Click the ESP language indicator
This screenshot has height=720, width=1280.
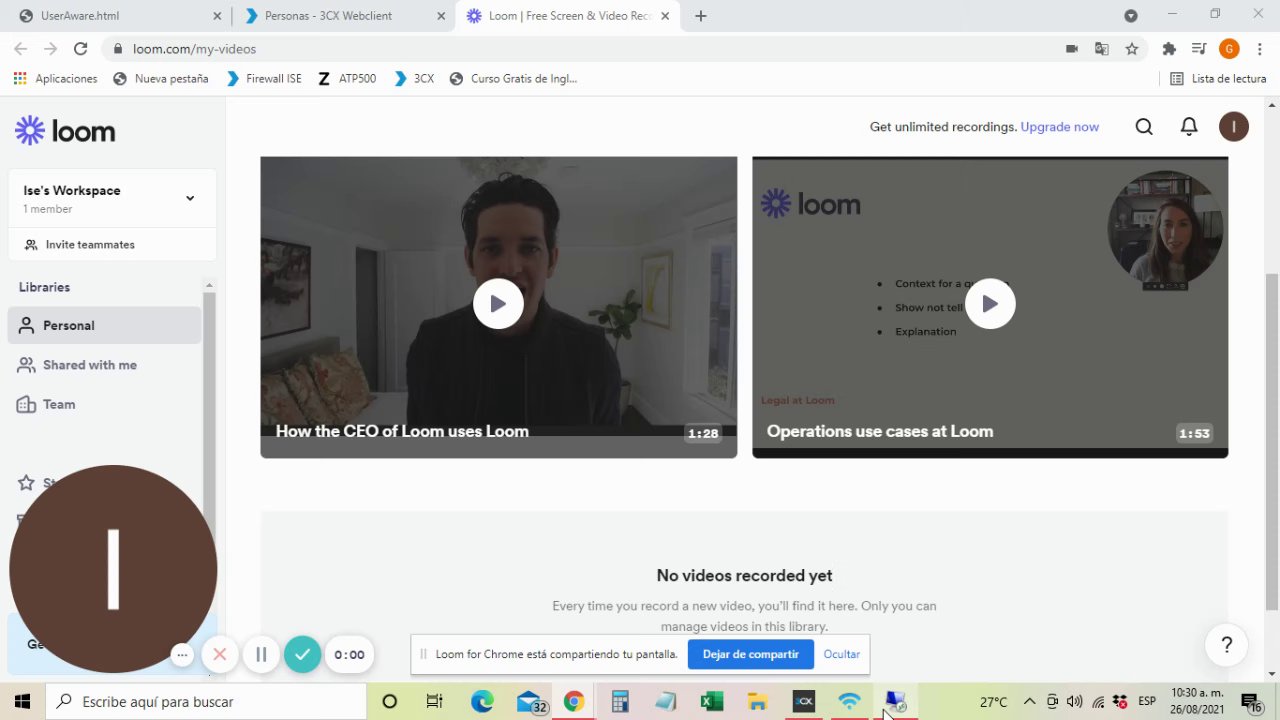pyautogui.click(x=1147, y=701)
